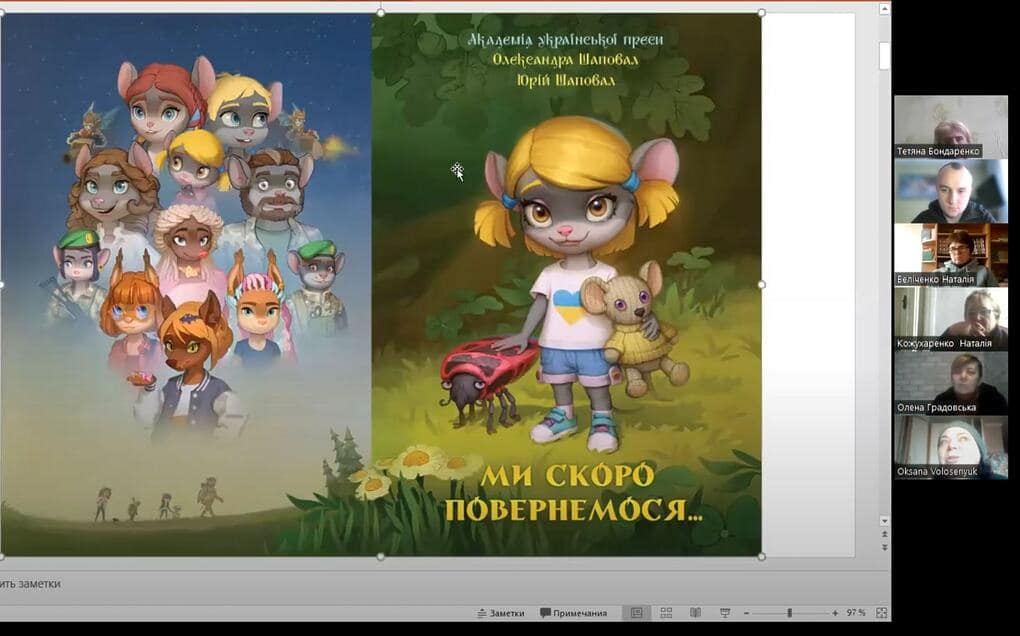Viewport: 1020px width, 636px height.
Task: Click the zoom slider handle
Action: click(789, 613)
